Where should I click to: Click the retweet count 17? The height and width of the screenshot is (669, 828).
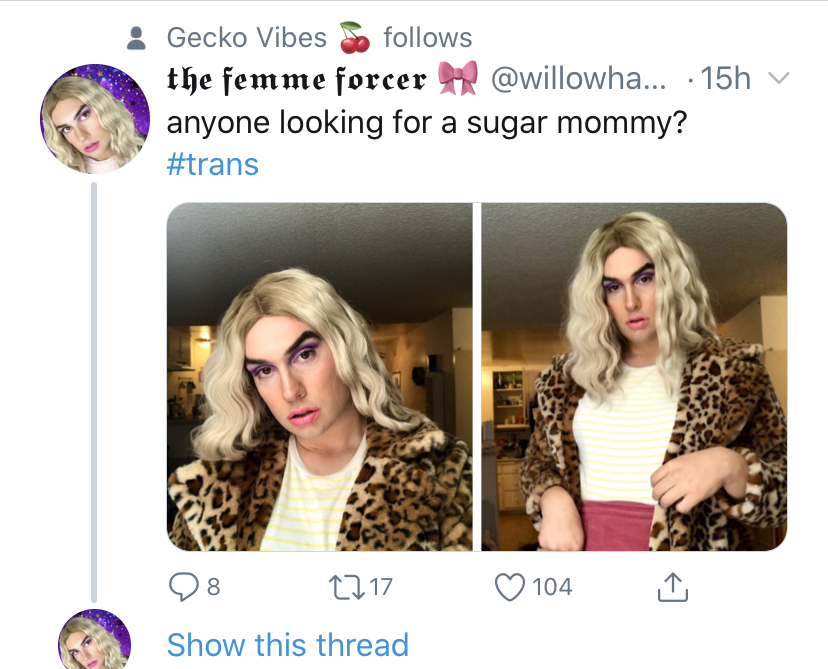coord(381,587)
